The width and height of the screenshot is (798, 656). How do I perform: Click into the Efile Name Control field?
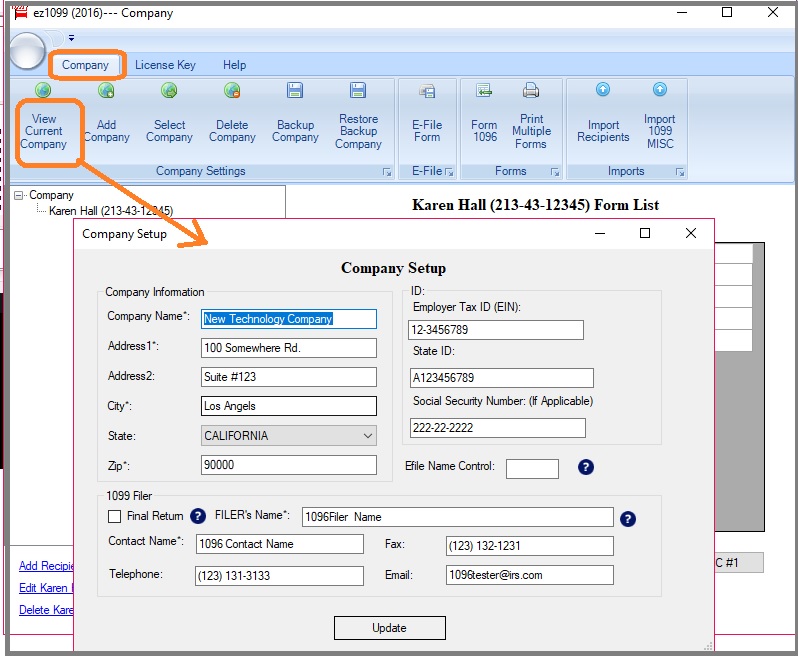(x=532, y=468)
